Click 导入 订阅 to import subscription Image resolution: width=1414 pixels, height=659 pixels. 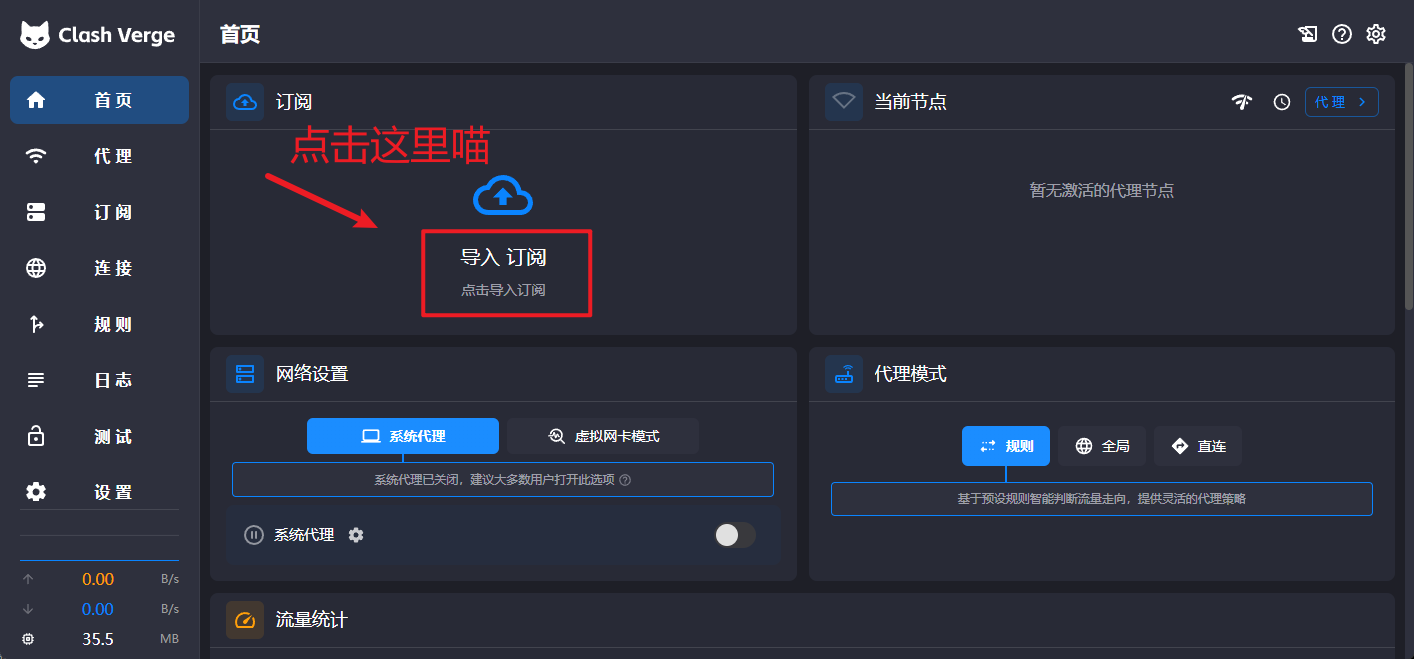pos(503,257)
